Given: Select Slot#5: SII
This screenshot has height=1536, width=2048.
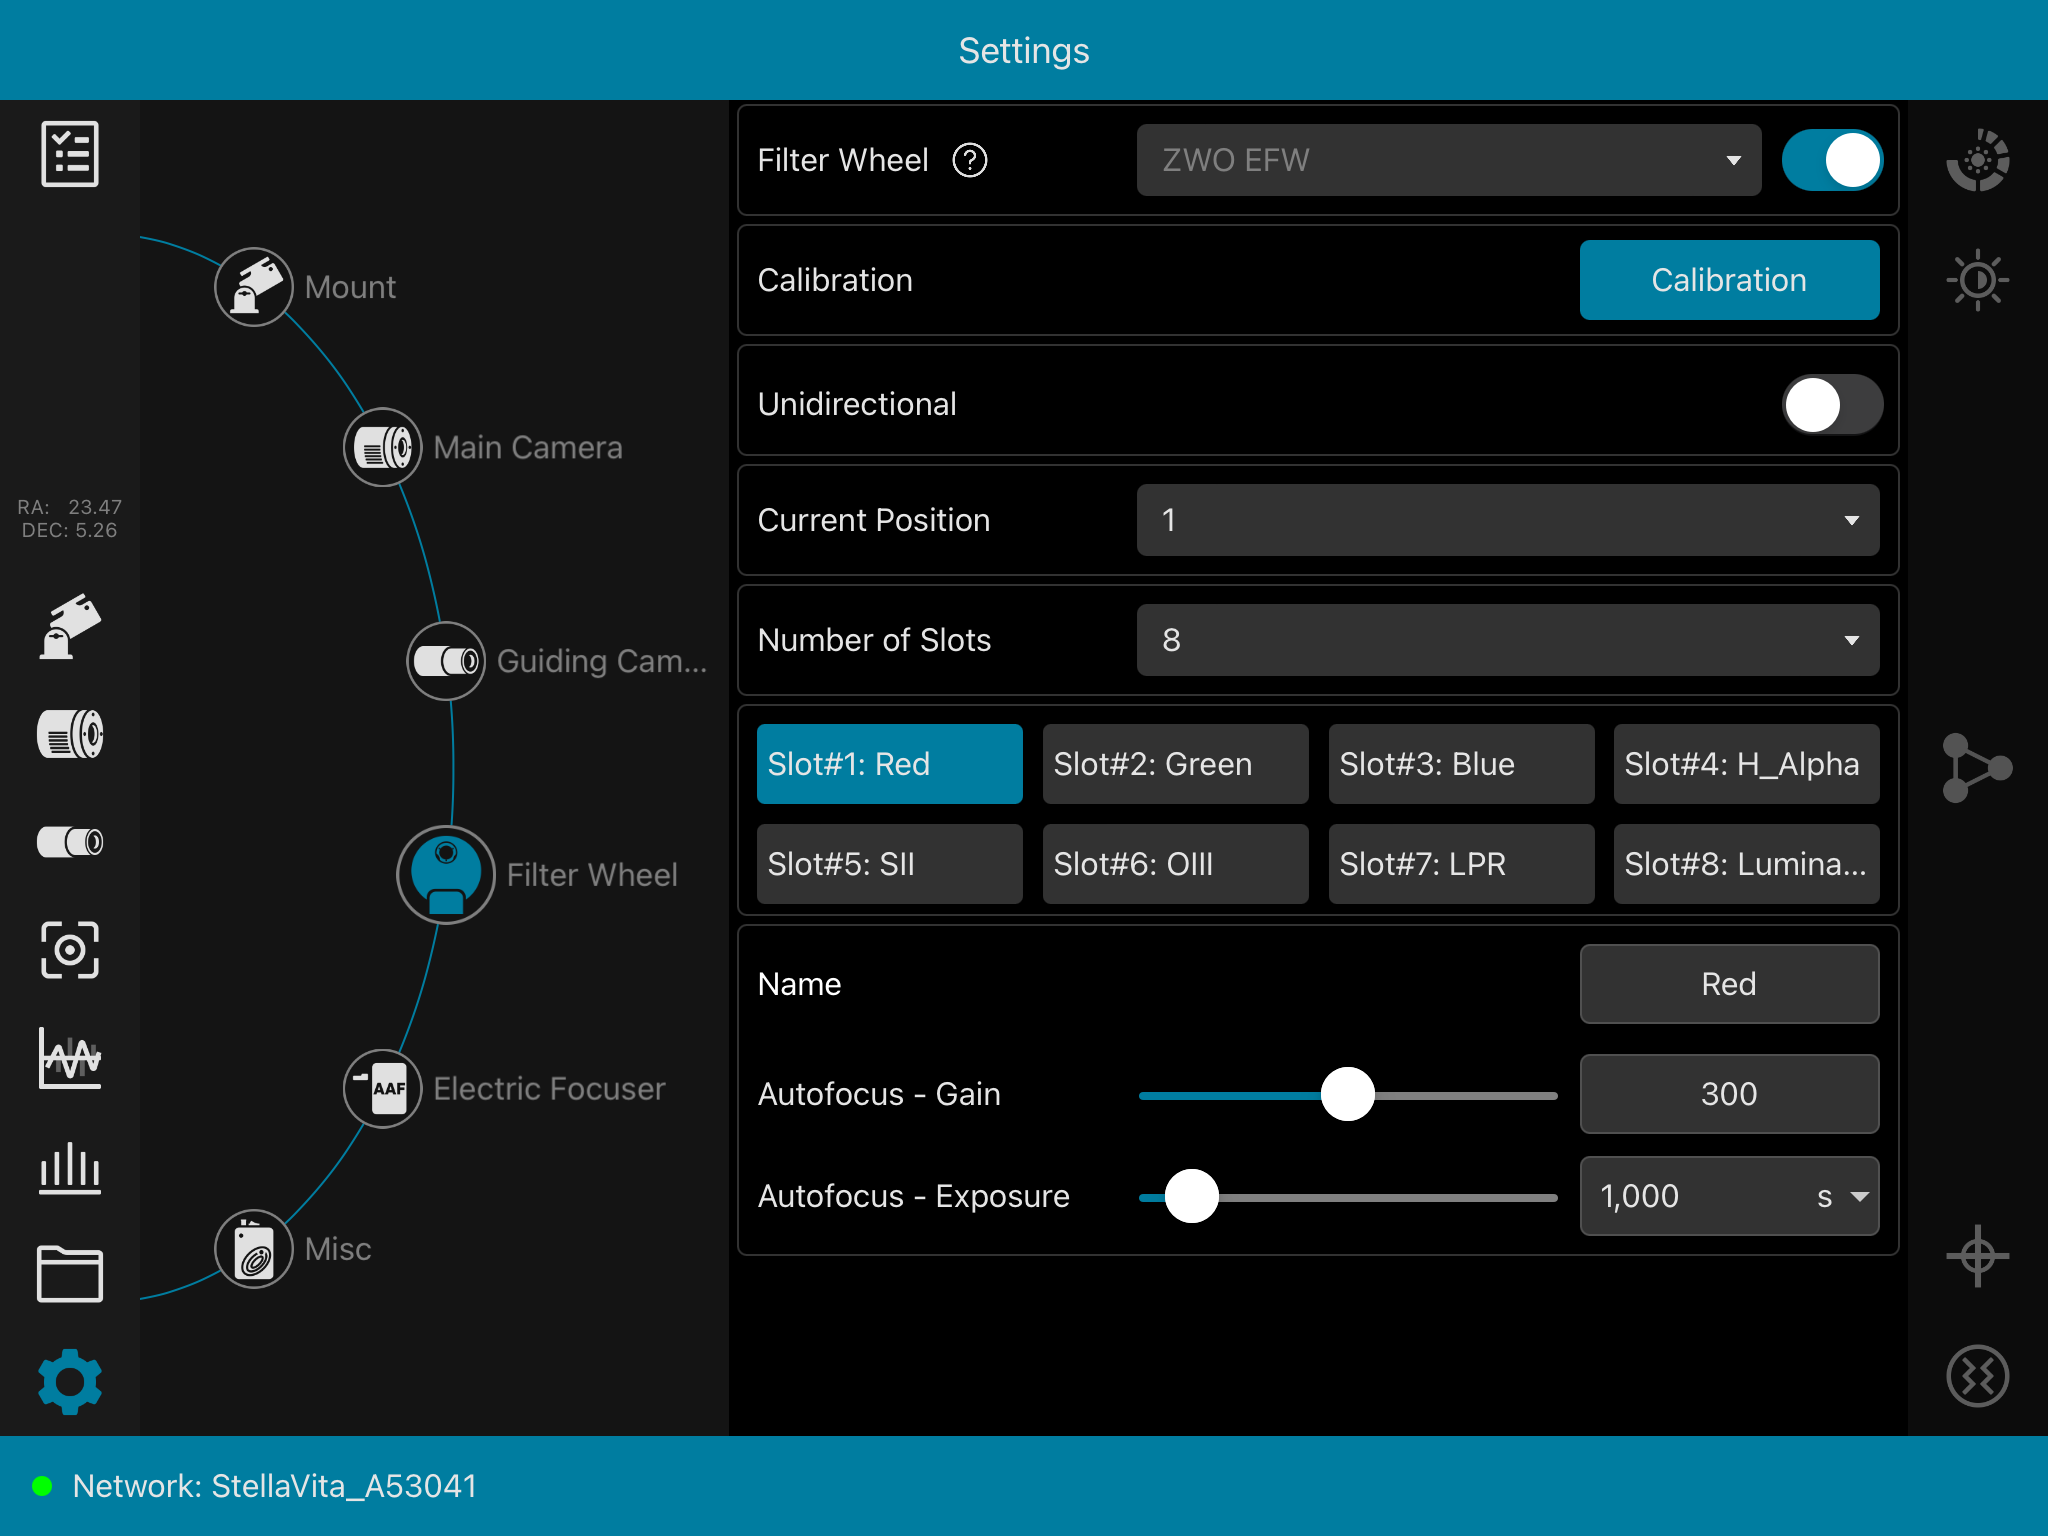Looking at the screenshot, I should point(890,864).
